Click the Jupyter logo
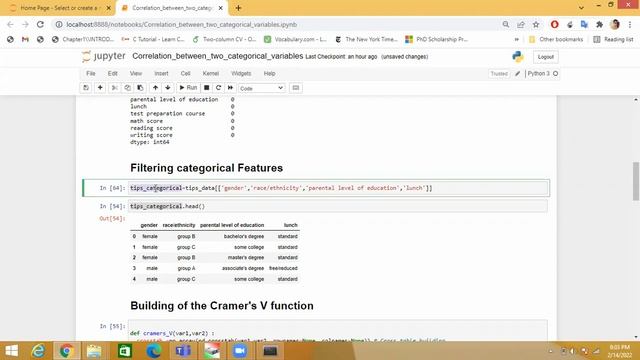The height and width of the screenshot is (360, 640). coord(104,56)
